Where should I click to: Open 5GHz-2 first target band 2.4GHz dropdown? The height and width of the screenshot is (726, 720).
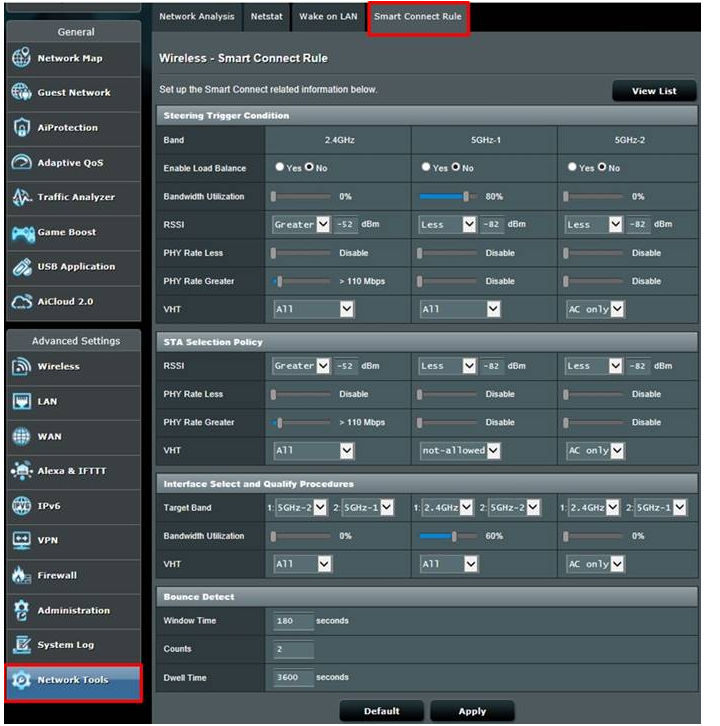(x=594, y=508)
